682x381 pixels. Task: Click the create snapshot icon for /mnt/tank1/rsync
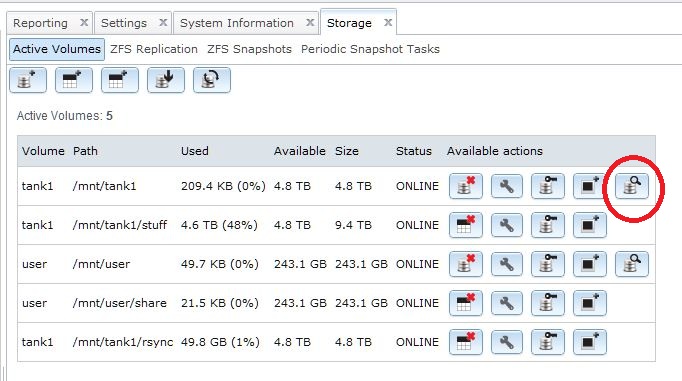coord(590,342)
